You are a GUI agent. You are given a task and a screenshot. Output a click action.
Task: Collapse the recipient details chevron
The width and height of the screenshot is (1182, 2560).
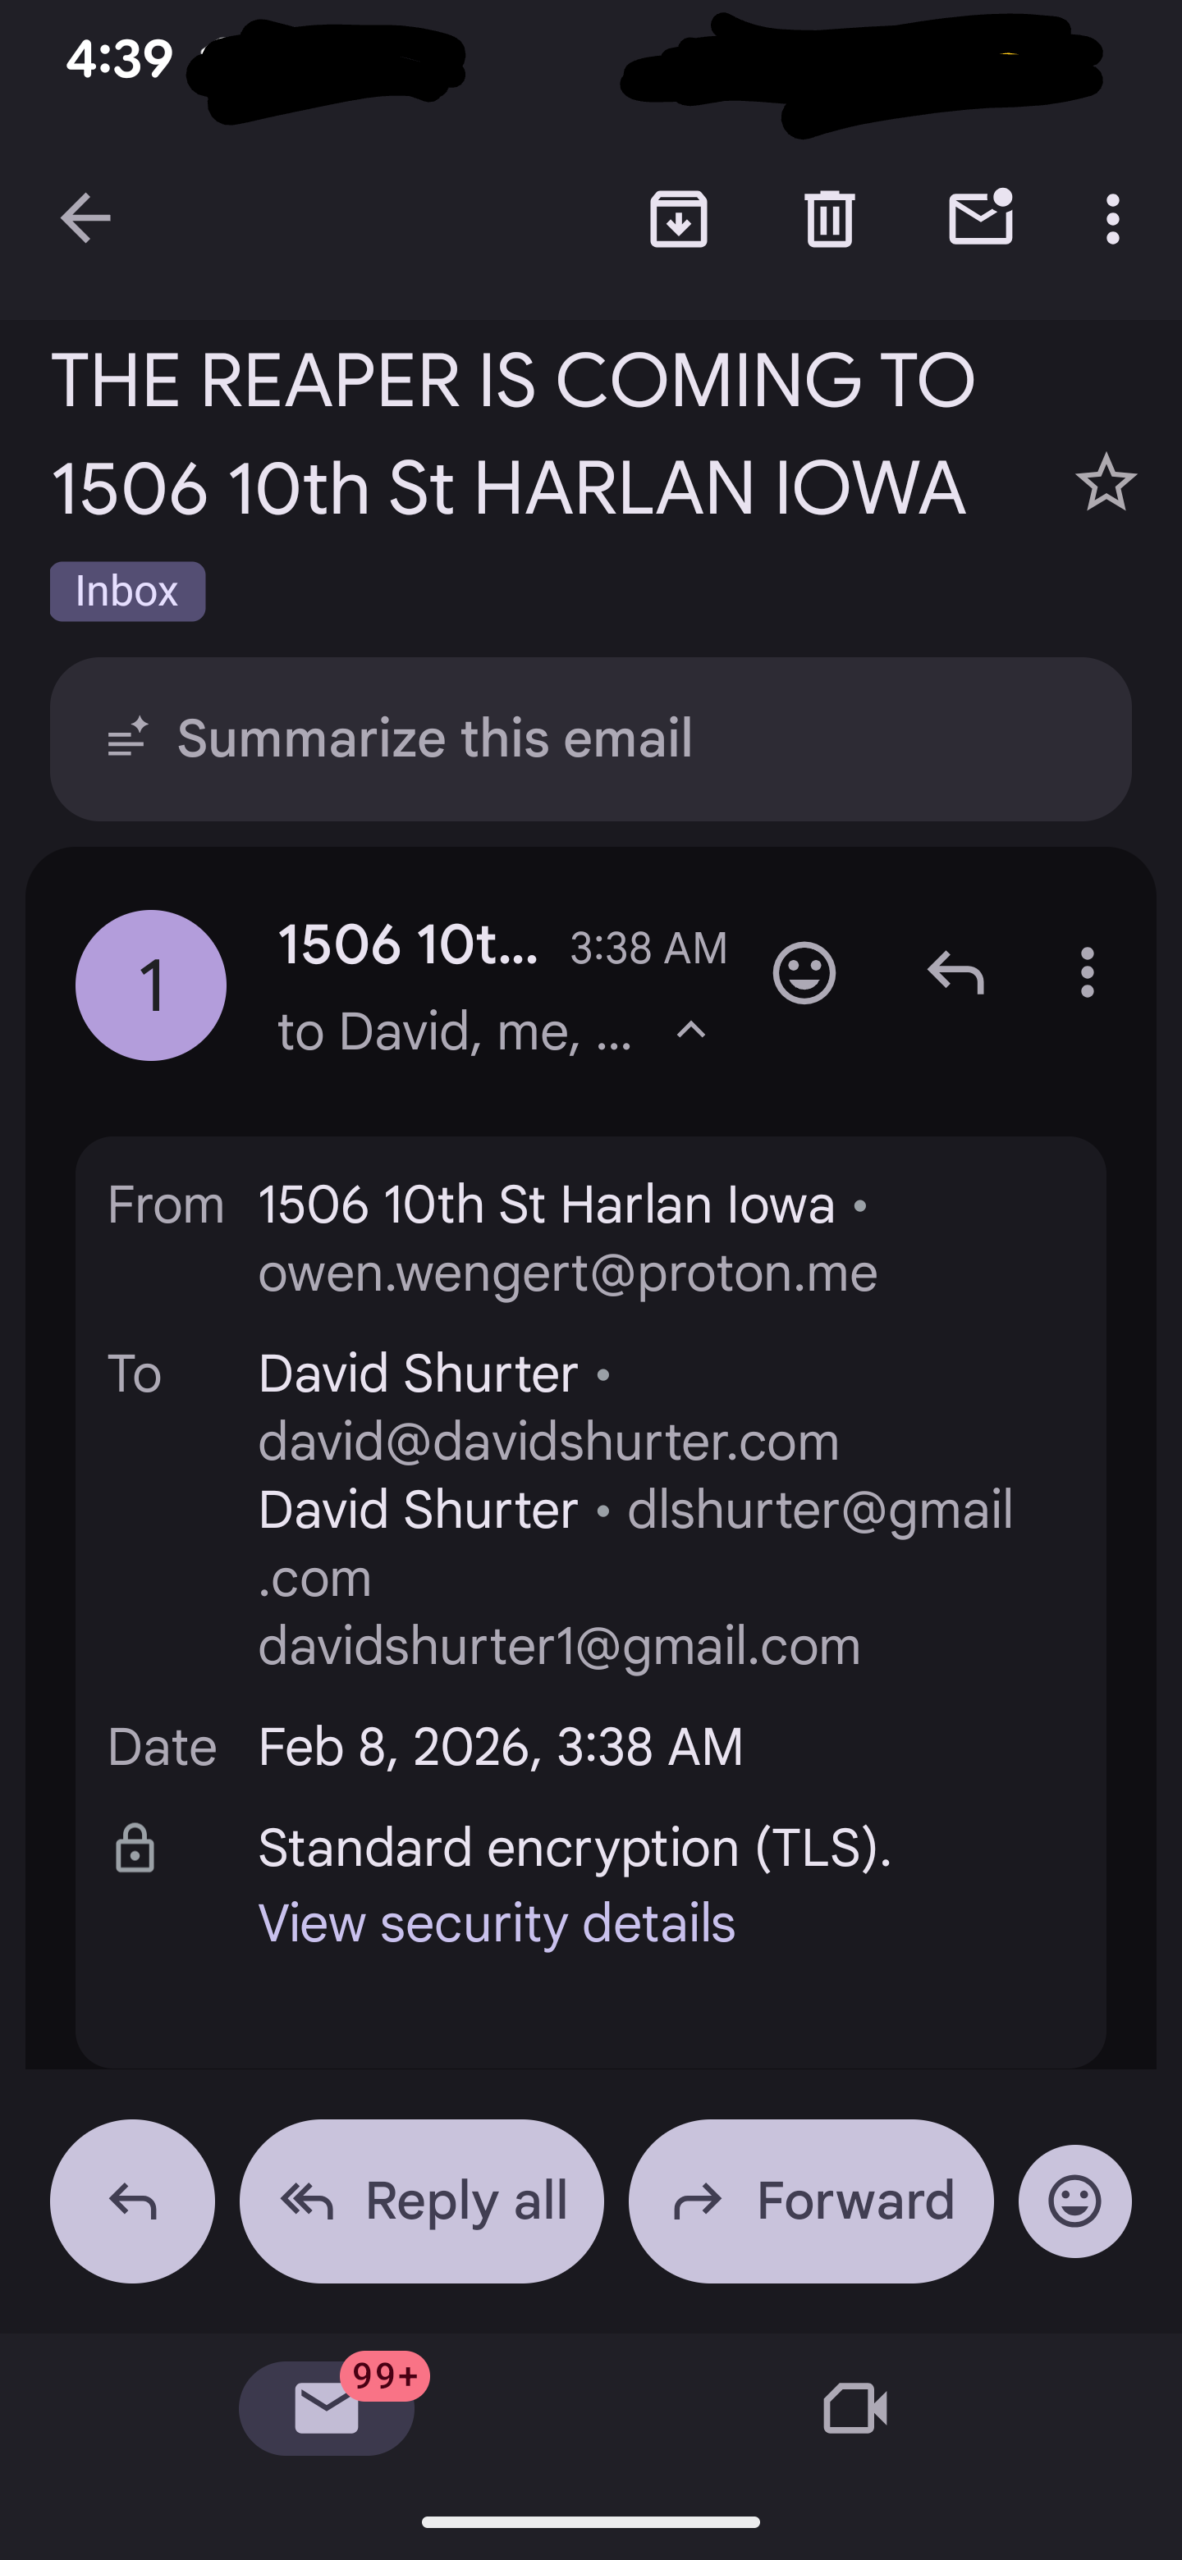(x=691, y=1030)
